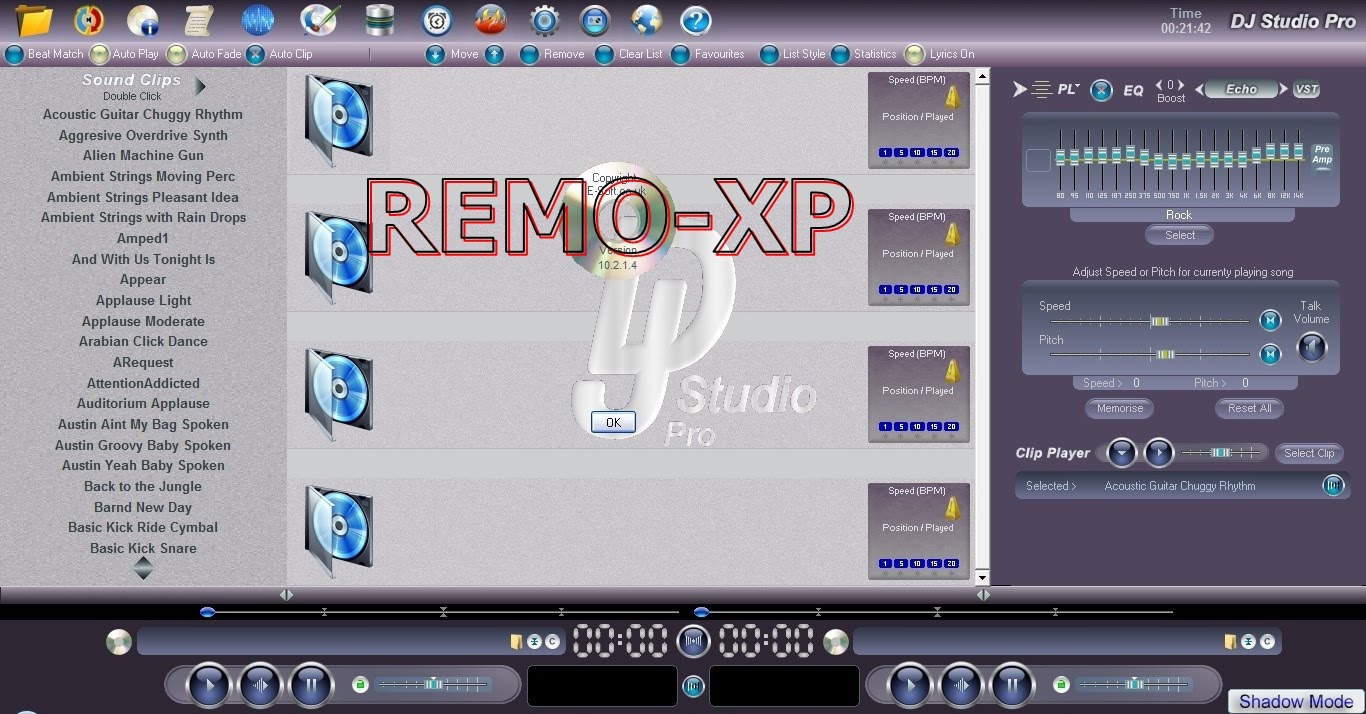1366x714 pixels.
Task: Open the CD with paintbrush icon
Action: pyautogui.click(x=321, y=19)
